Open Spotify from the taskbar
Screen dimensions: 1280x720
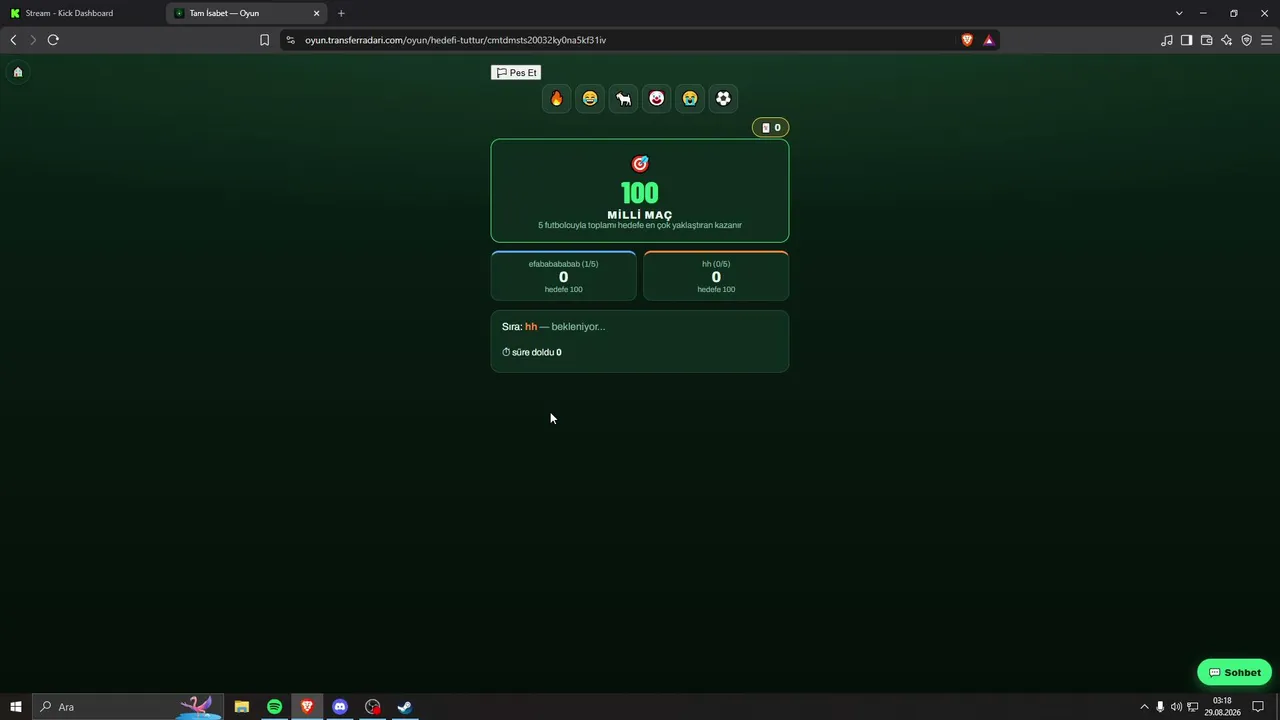click(274, 707)
